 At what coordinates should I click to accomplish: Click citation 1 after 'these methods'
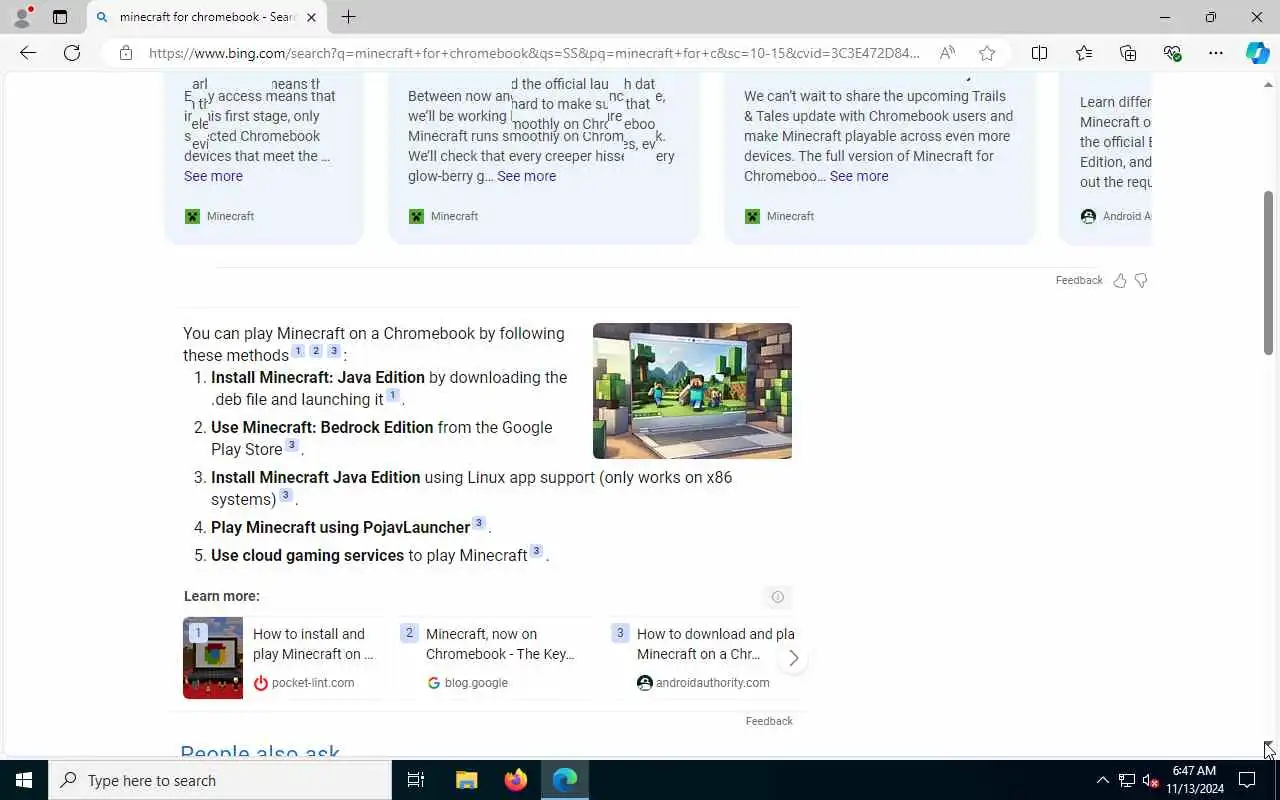point(298,351)
